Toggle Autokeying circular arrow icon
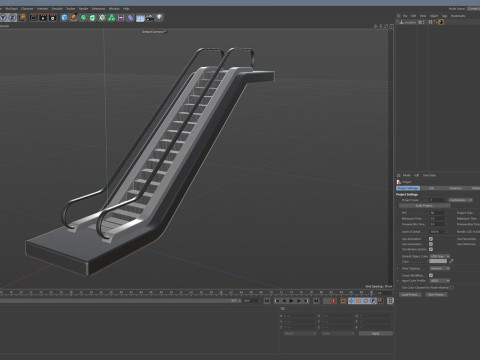The image size is (480, 360). [x=343, y=301]
